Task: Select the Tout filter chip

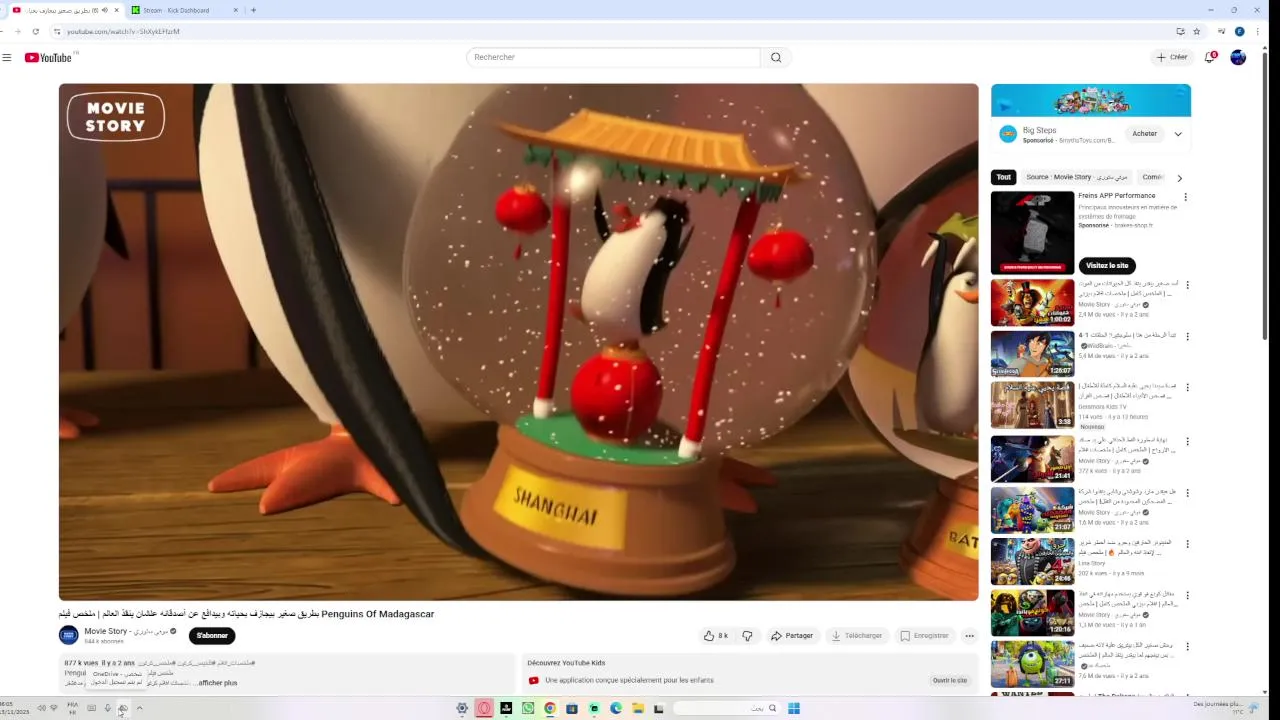Action: [x=1004, y=177]
